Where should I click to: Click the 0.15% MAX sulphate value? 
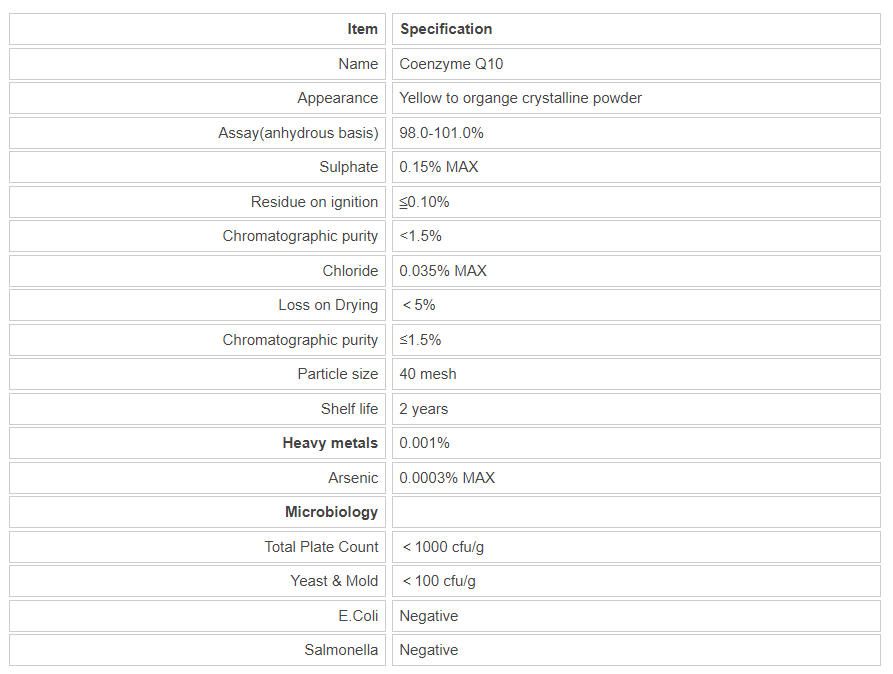click(438, 167)
